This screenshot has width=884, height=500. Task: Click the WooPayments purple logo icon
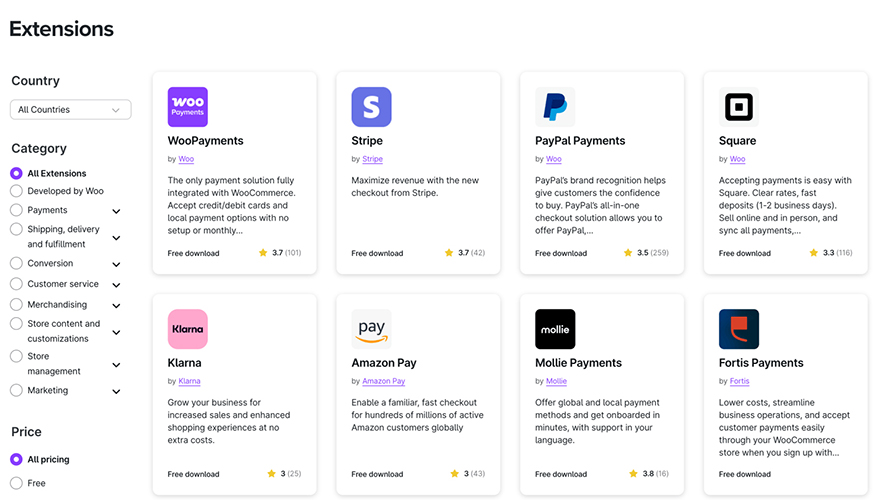coord(188,107)
